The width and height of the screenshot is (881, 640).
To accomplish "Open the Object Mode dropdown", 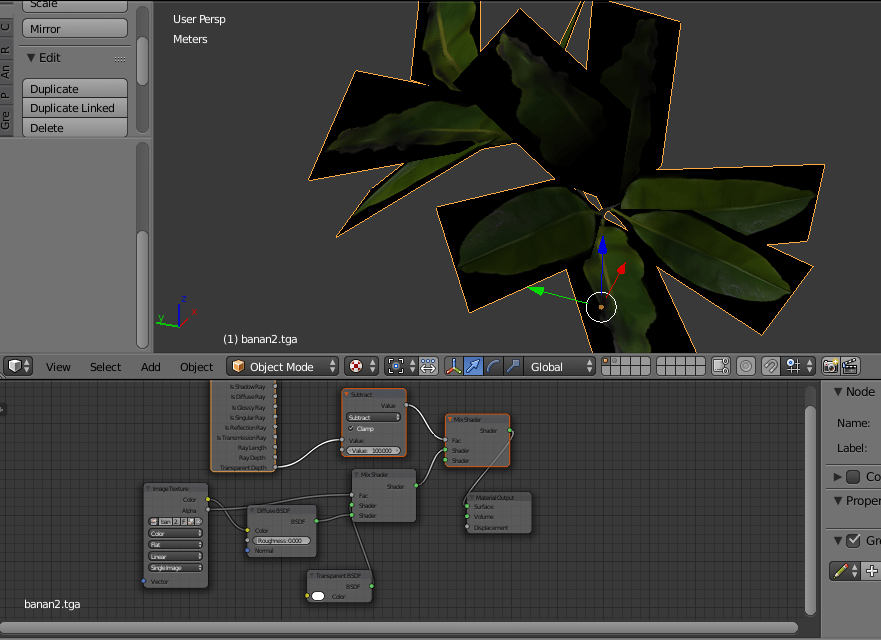I will (281, 367).
